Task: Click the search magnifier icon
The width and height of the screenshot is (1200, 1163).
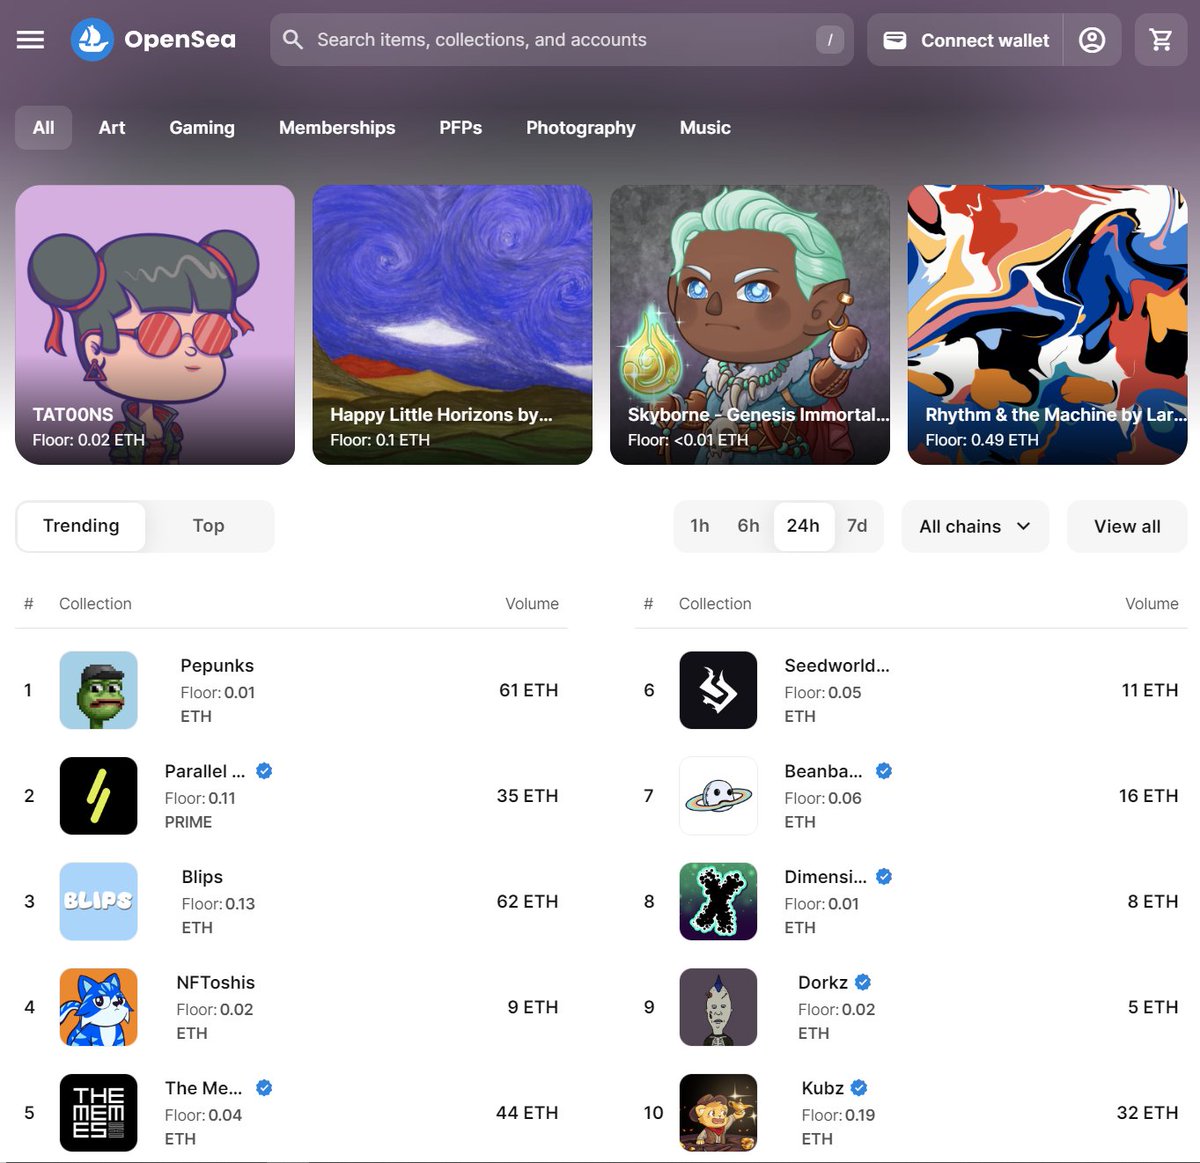Action: (x=293, y=40)
